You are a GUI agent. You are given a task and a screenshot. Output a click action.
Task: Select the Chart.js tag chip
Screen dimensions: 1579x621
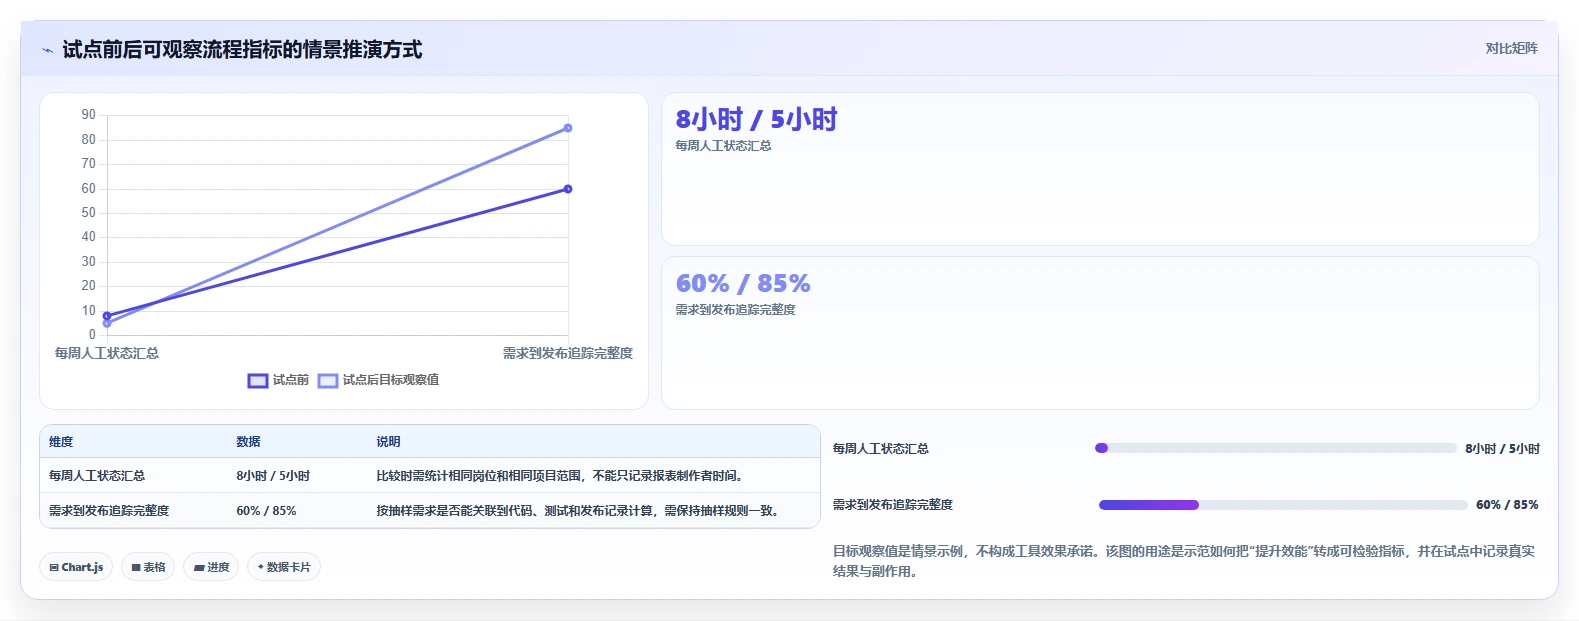click(x=76, y=567)
